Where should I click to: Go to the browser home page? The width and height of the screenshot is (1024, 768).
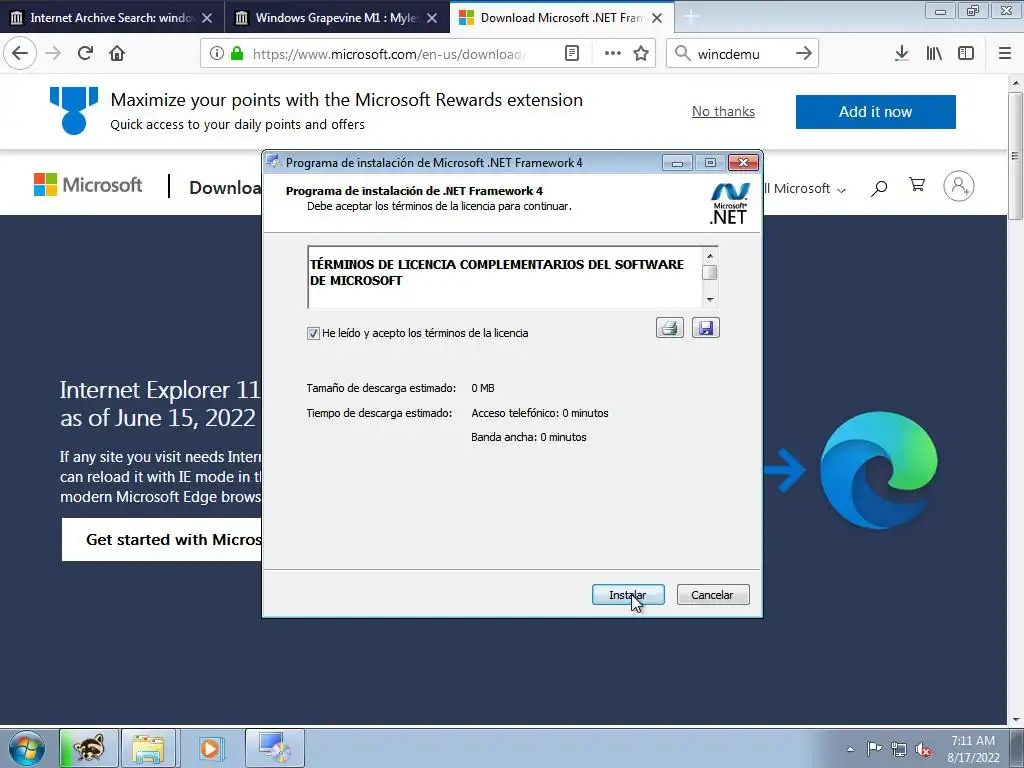pyautogui.click(x=117, y=53)
